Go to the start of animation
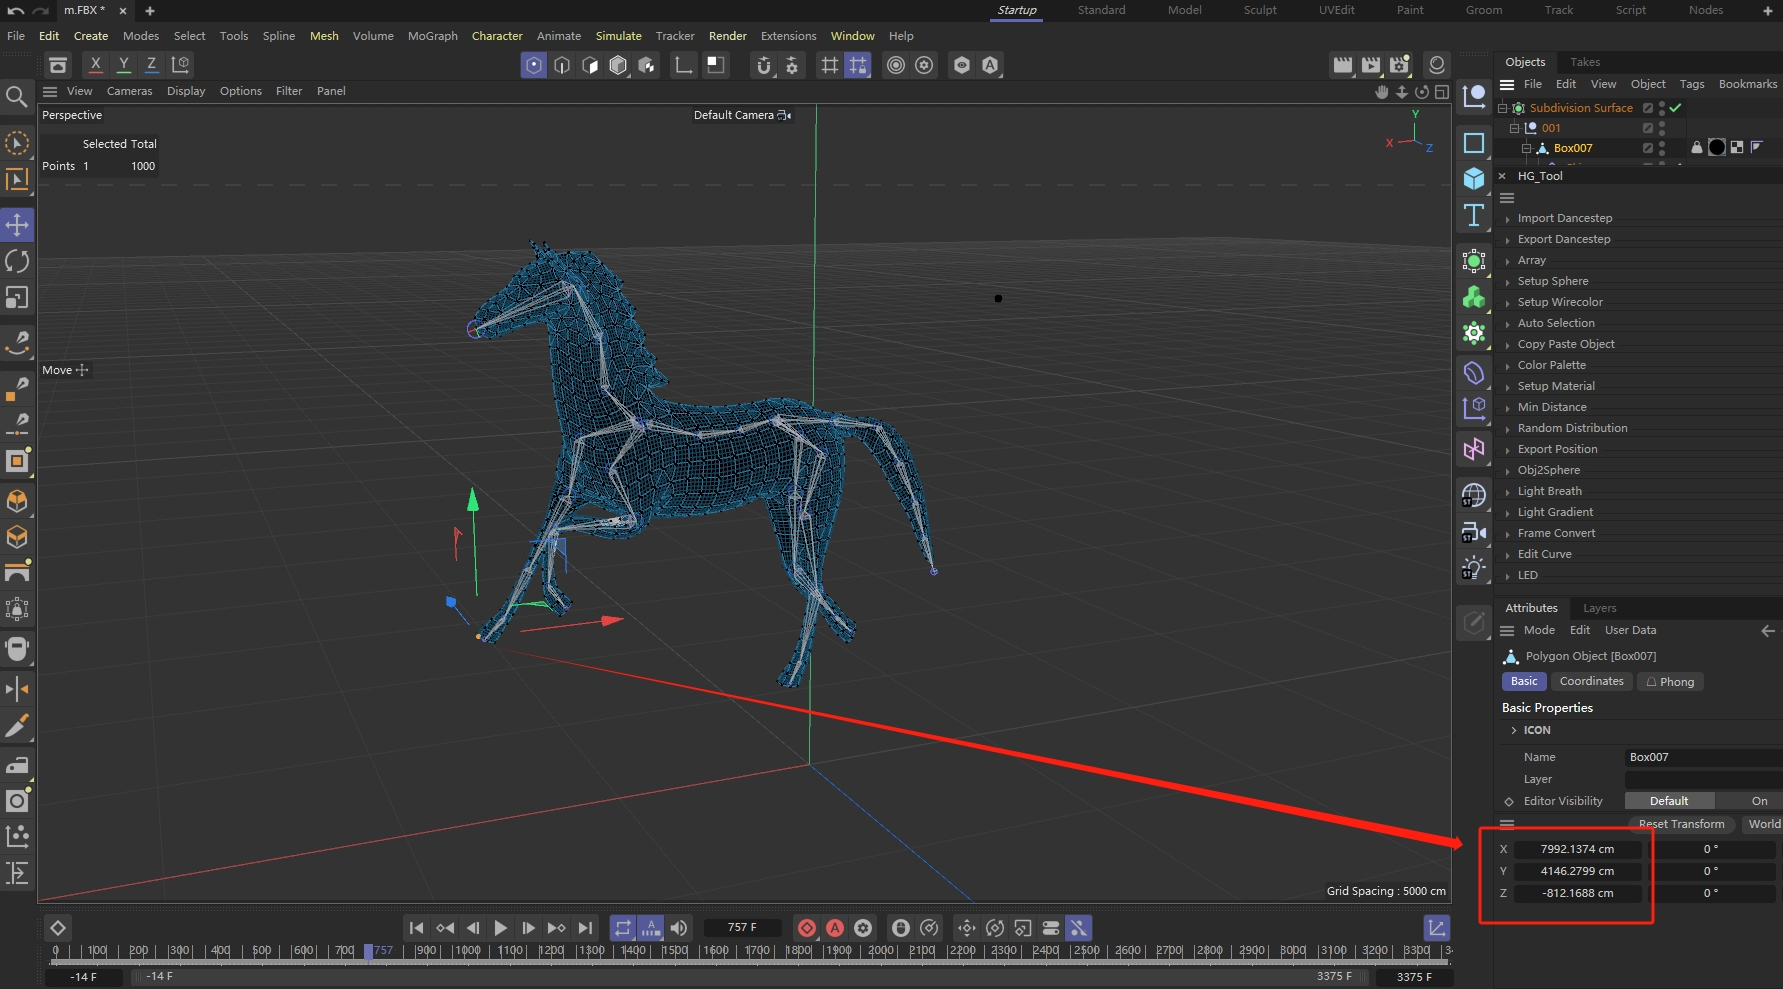The image size is (1783, 989). pyautogui.click(x=417, y=928)
